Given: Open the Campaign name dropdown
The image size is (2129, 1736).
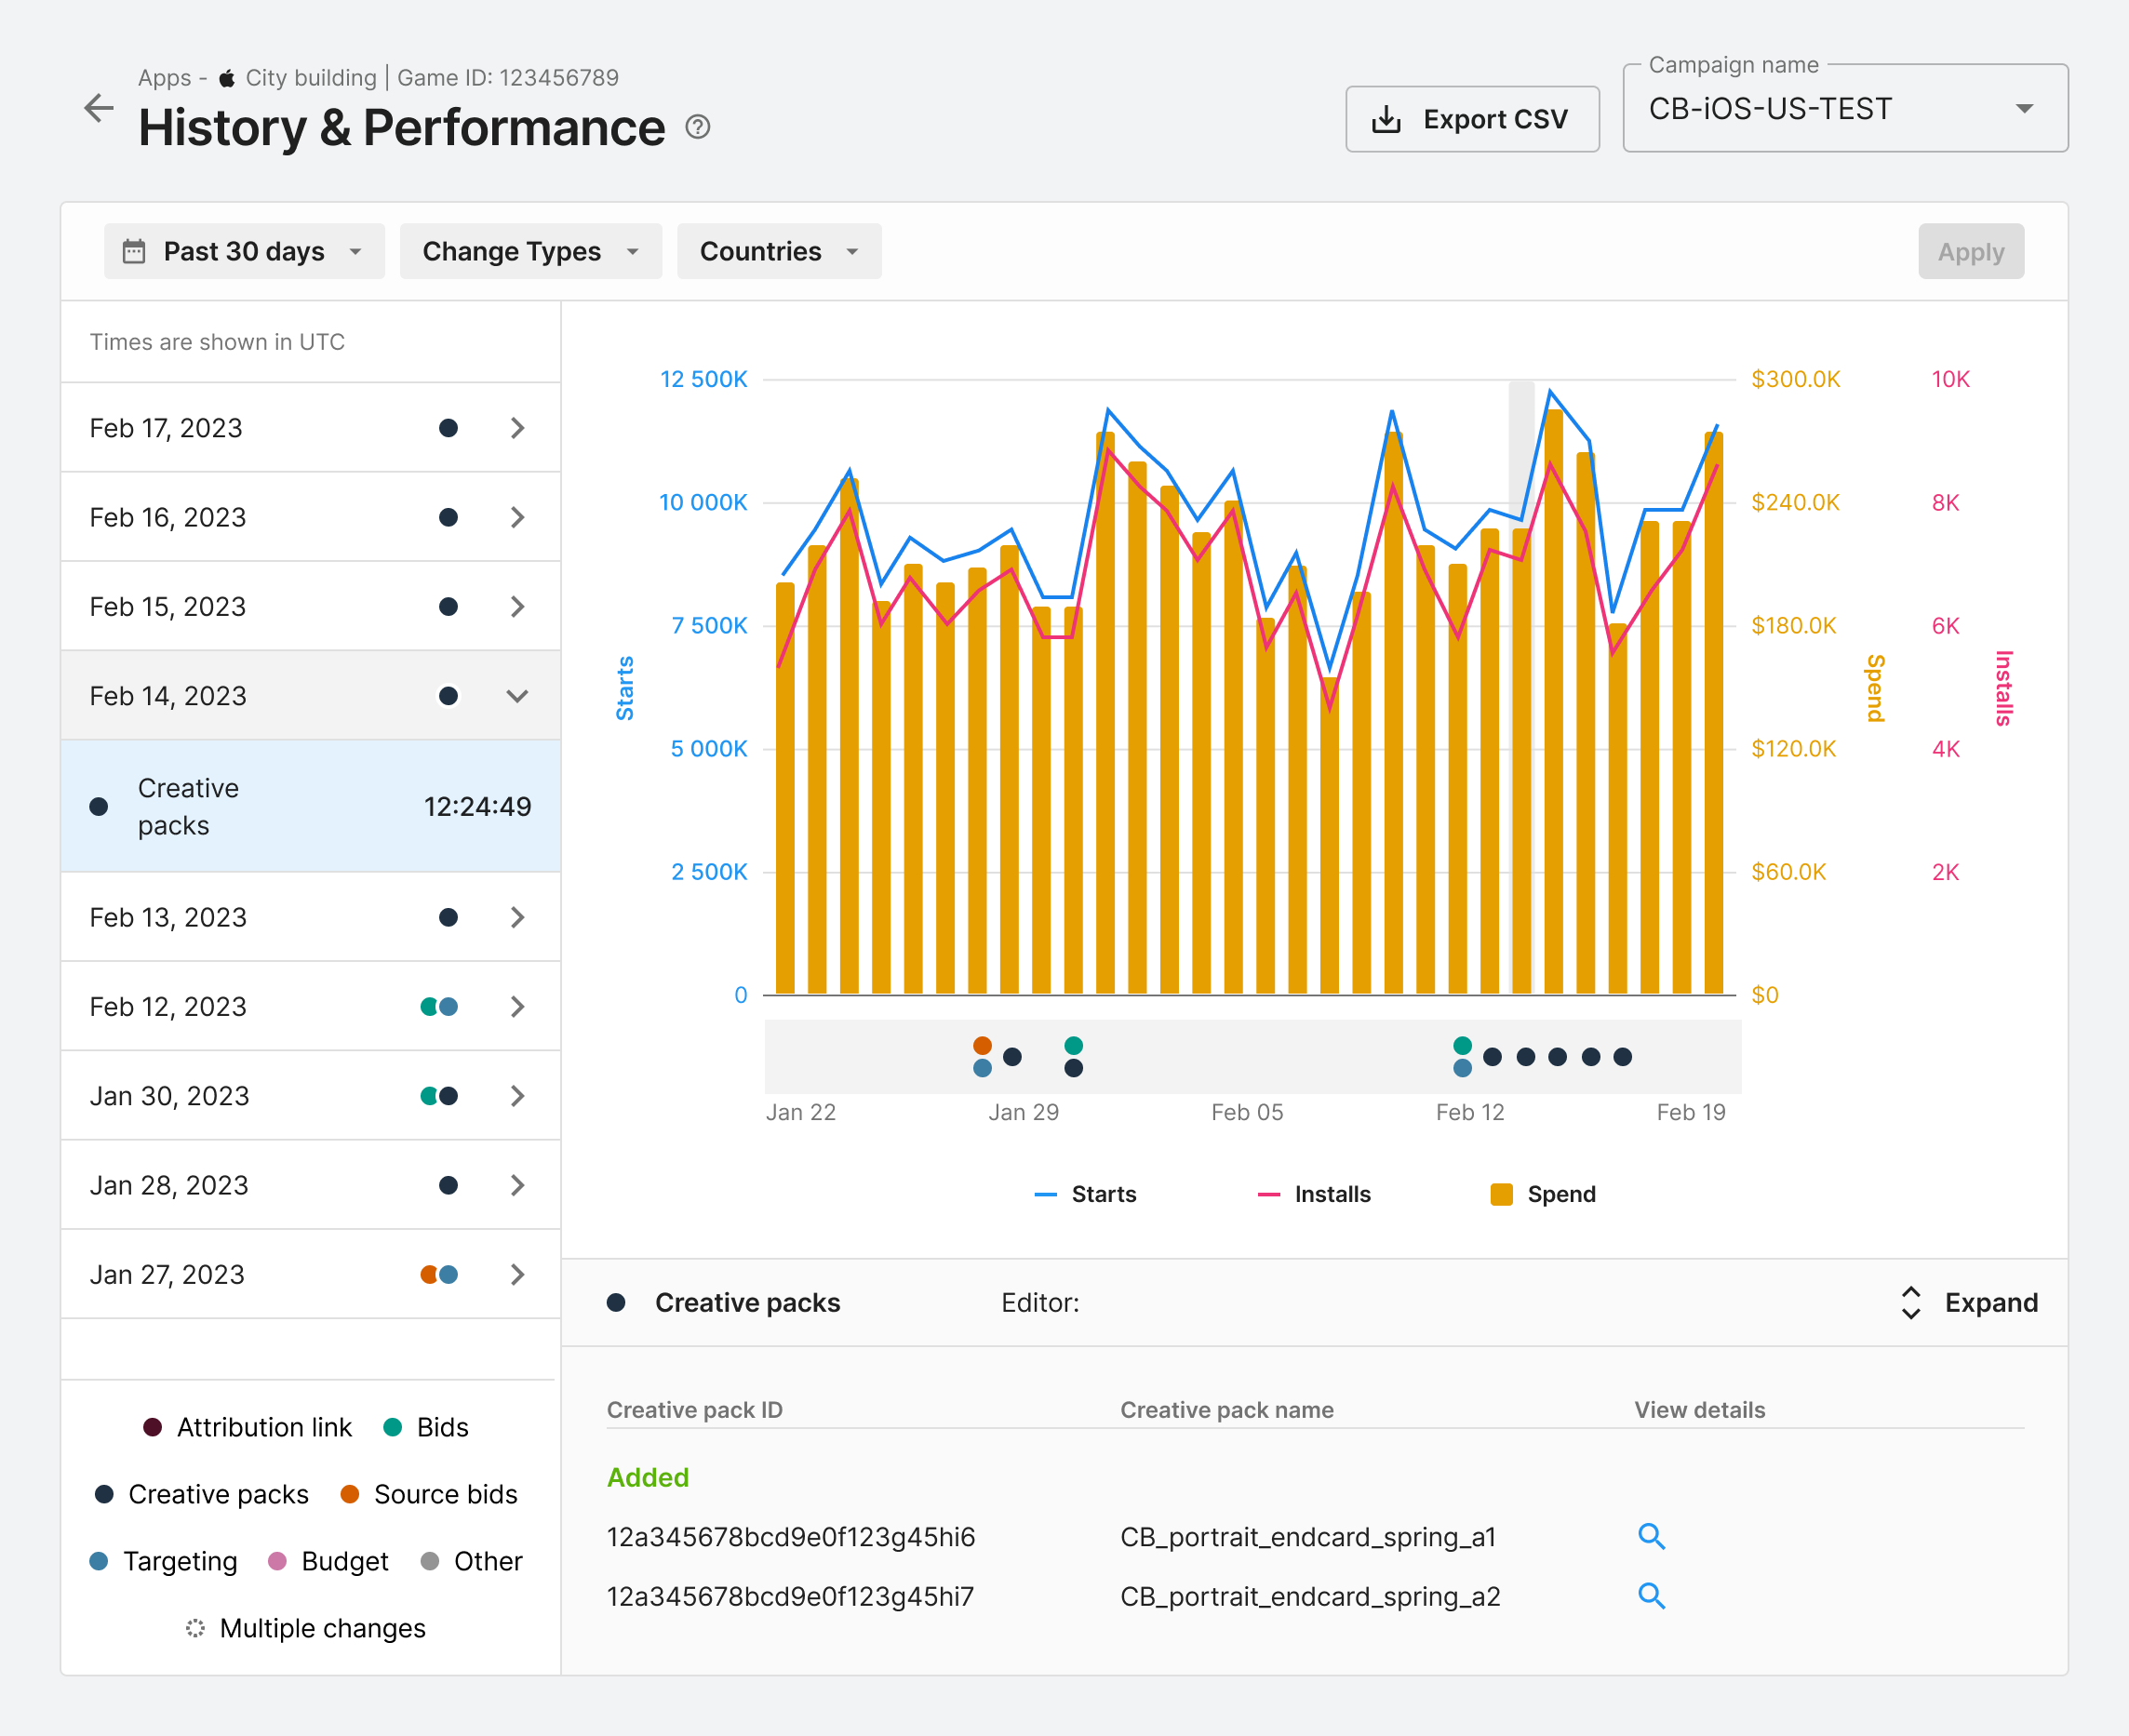Looking at the screenshot, I should (1845, 108).
